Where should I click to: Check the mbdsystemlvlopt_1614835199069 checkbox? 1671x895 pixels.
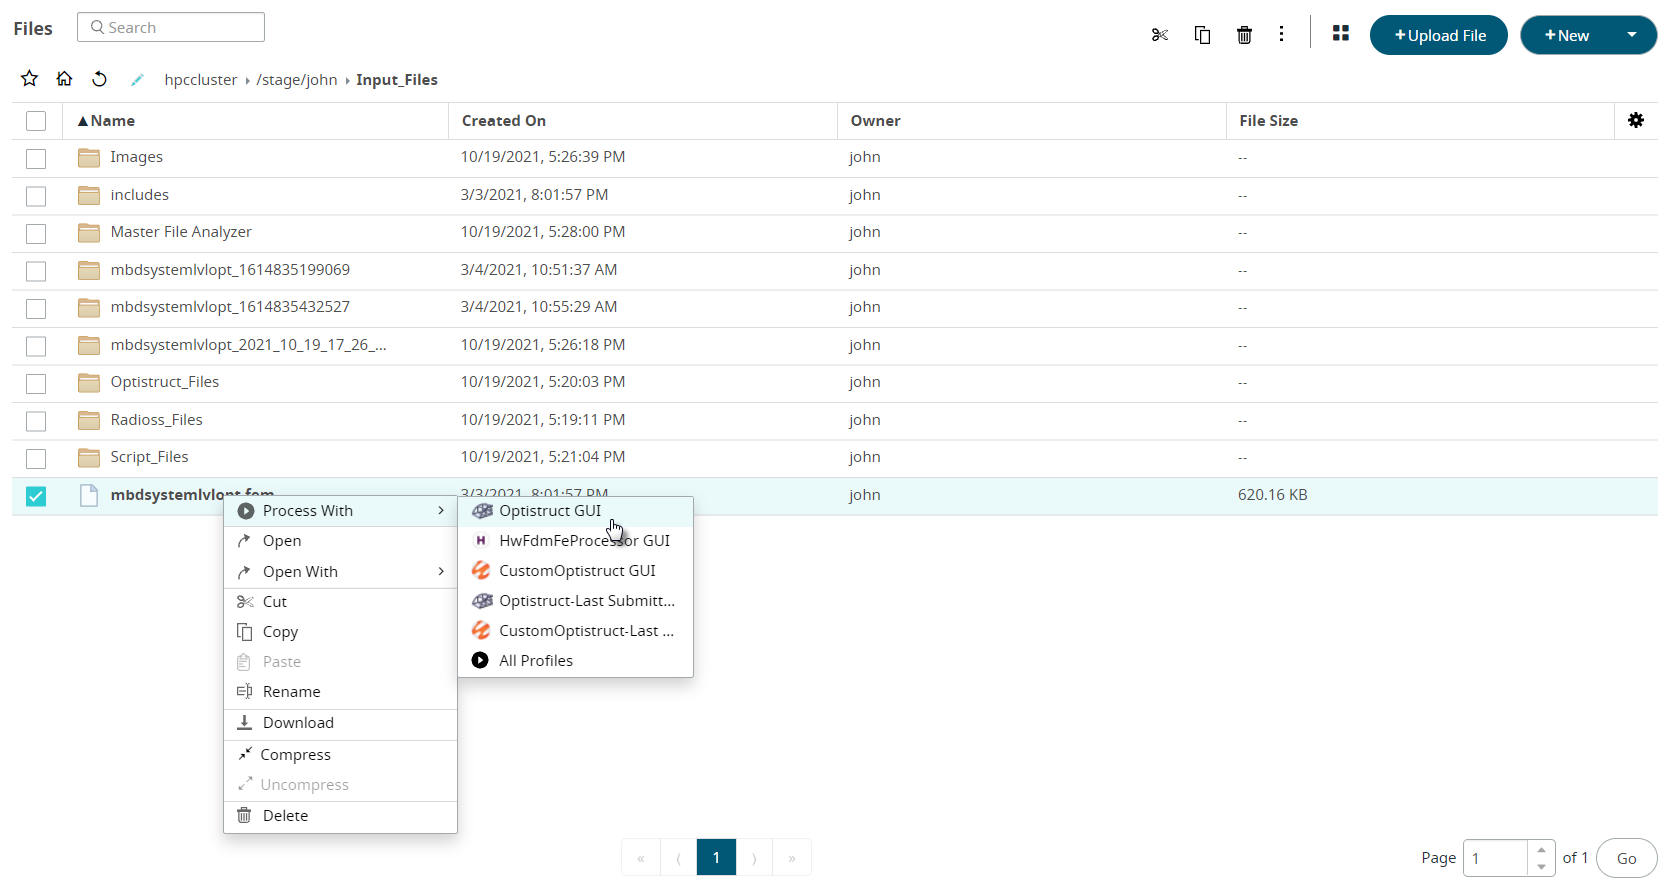coord(36,271)
